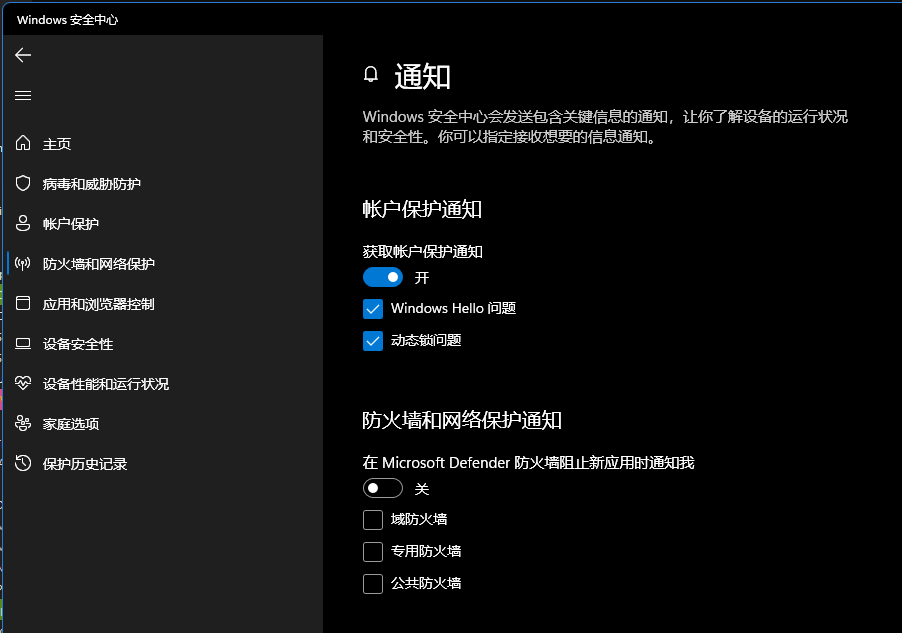
Task: Click the 获取帐户保护通知 label
Action: 422,251
